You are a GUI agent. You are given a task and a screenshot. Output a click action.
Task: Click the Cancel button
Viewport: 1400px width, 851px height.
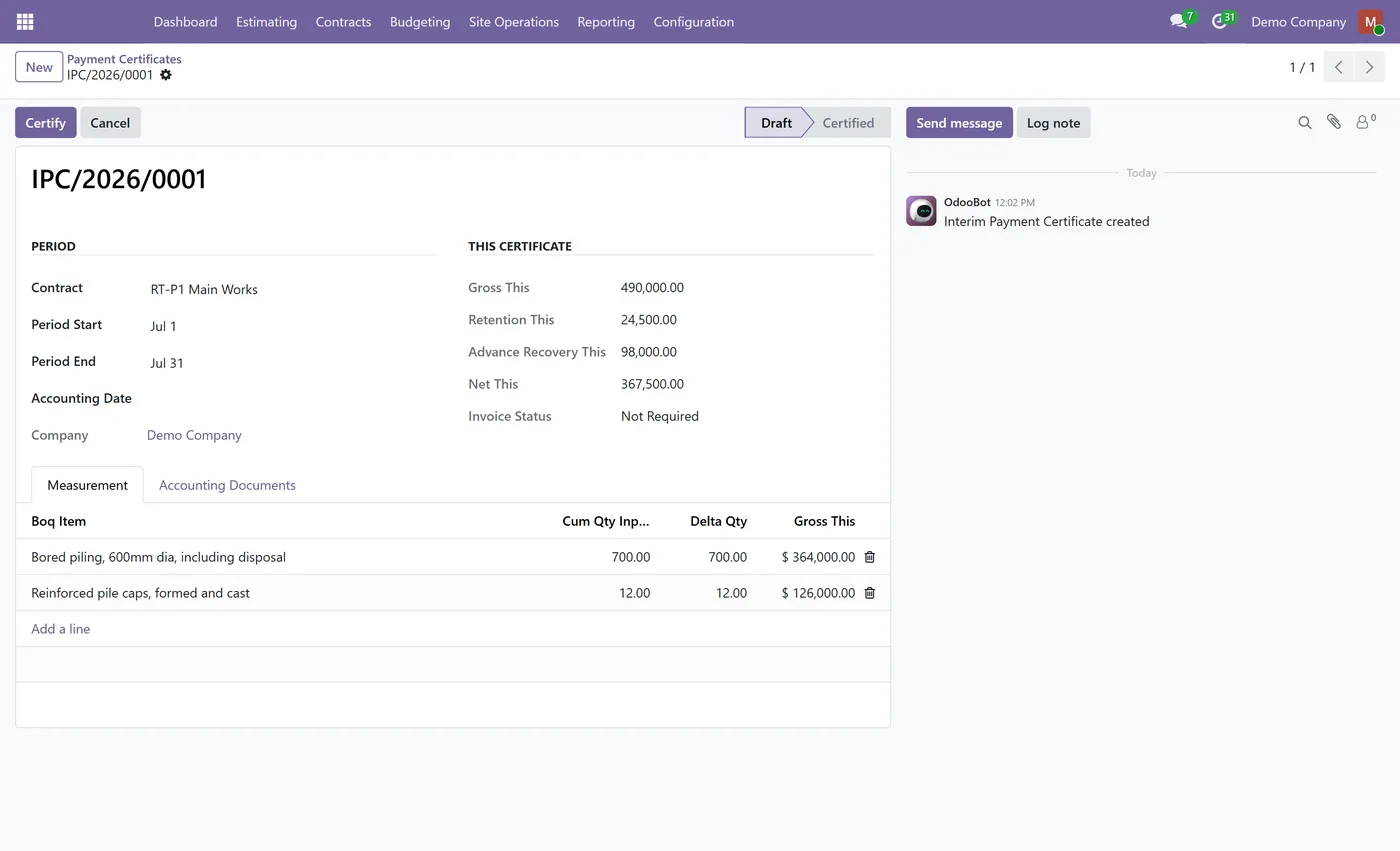110,123
